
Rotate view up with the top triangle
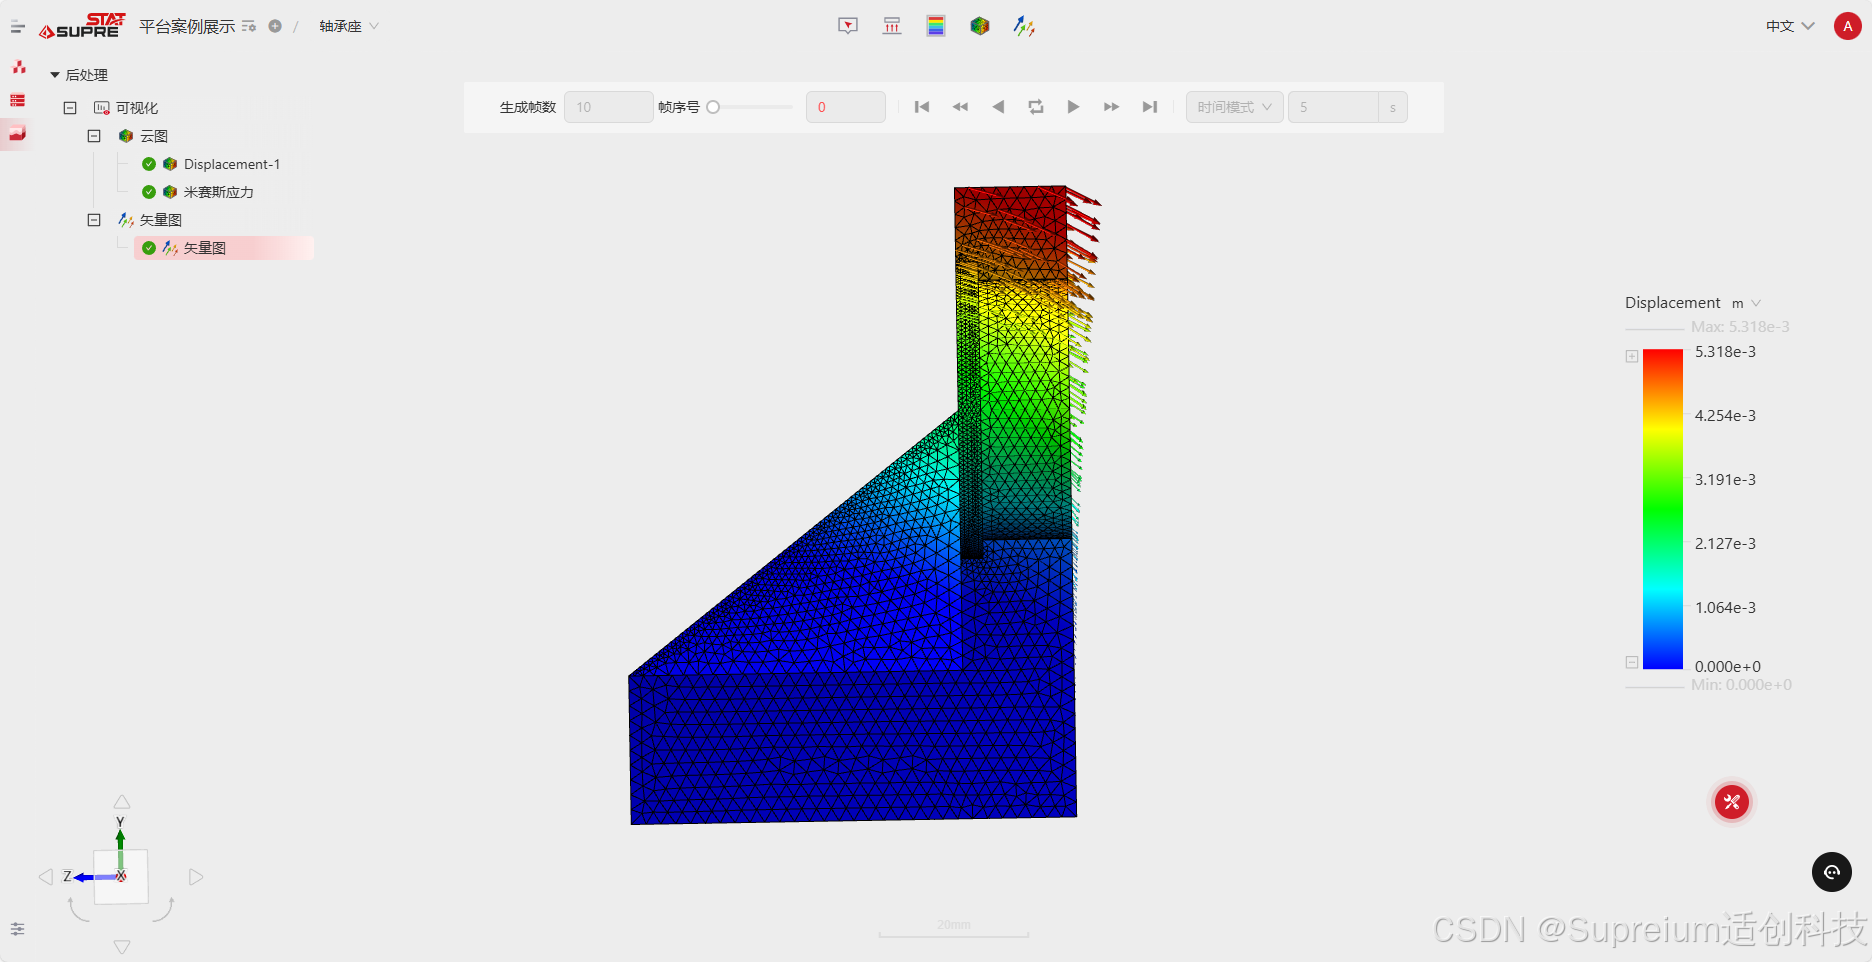coord(122,802)
